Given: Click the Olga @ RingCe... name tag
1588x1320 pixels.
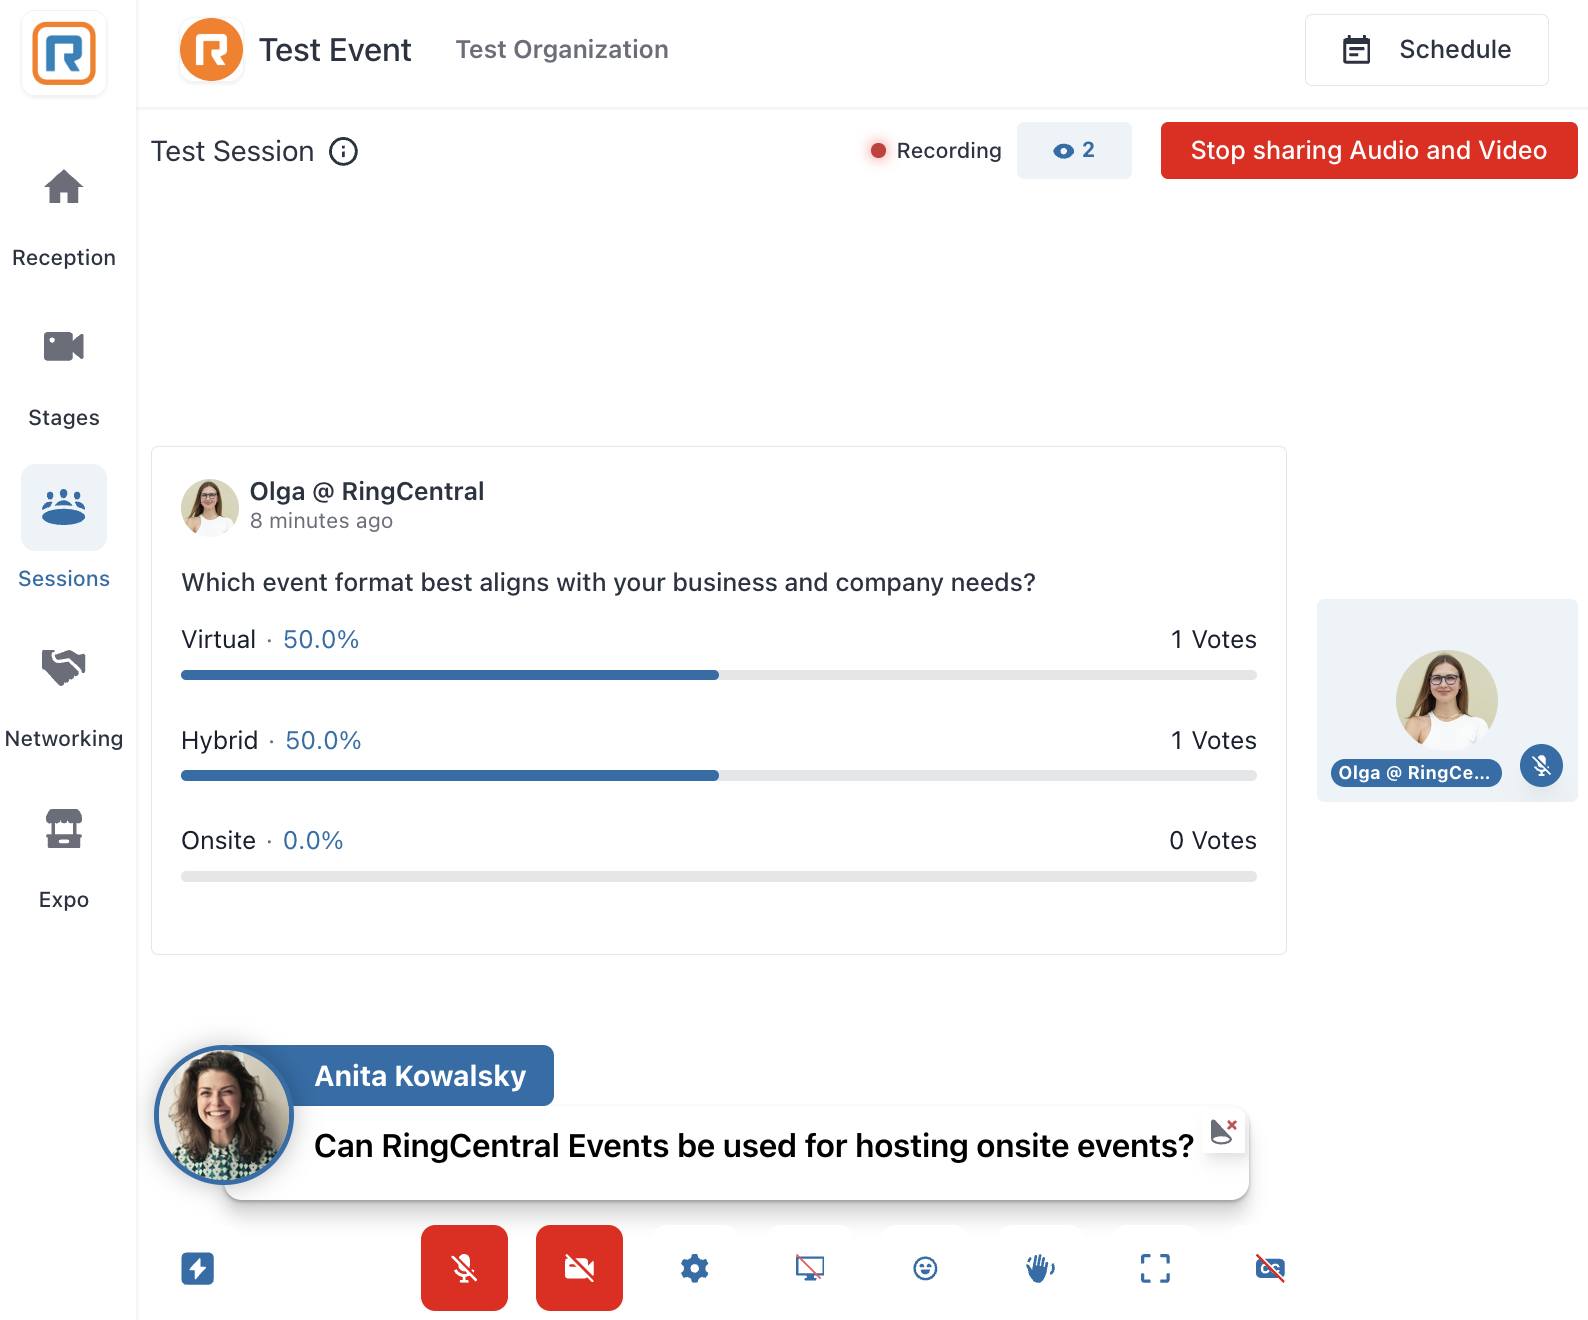Looking at the screenshot, I should click(x=1415, y=773).
